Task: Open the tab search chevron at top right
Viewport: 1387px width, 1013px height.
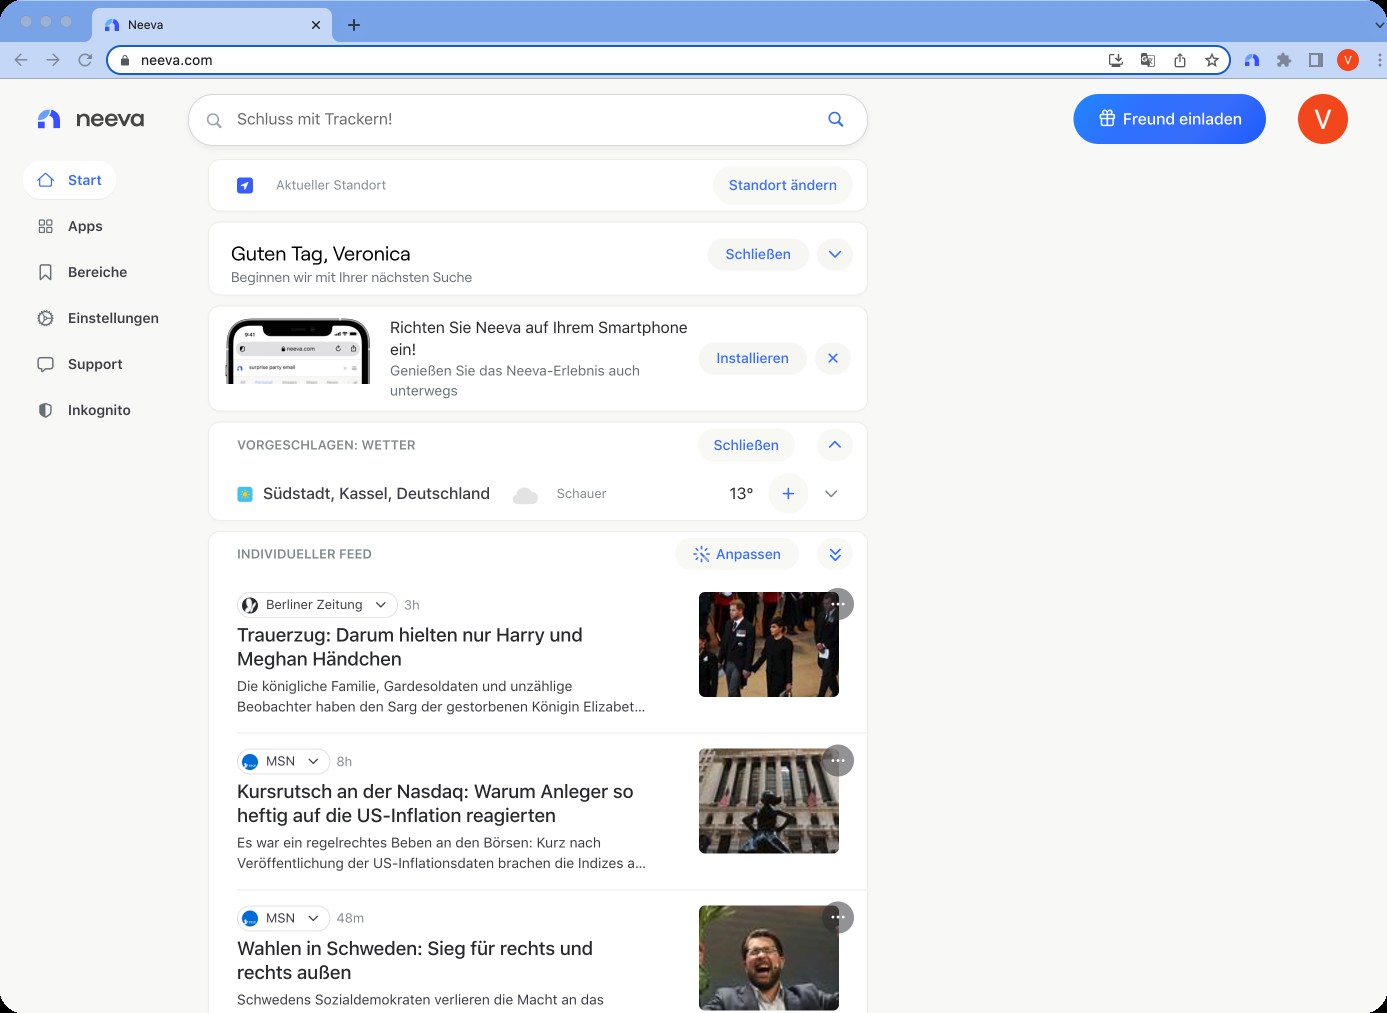Action: (x=1379, y=24)
